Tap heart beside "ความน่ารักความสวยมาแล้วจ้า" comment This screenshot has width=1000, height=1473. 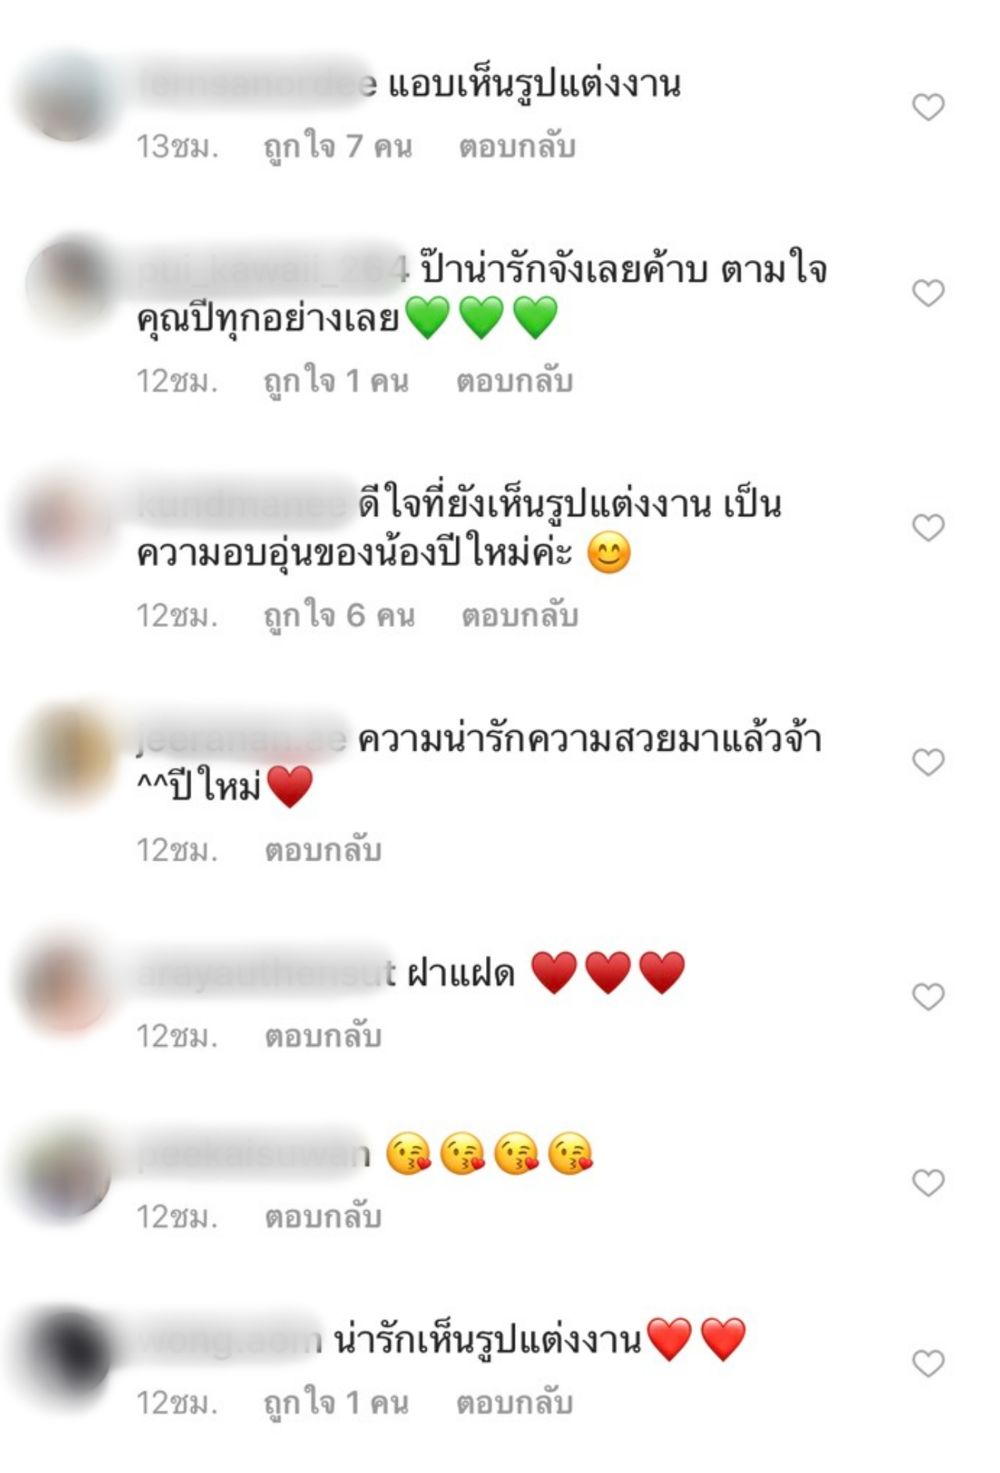click(928, 762)
